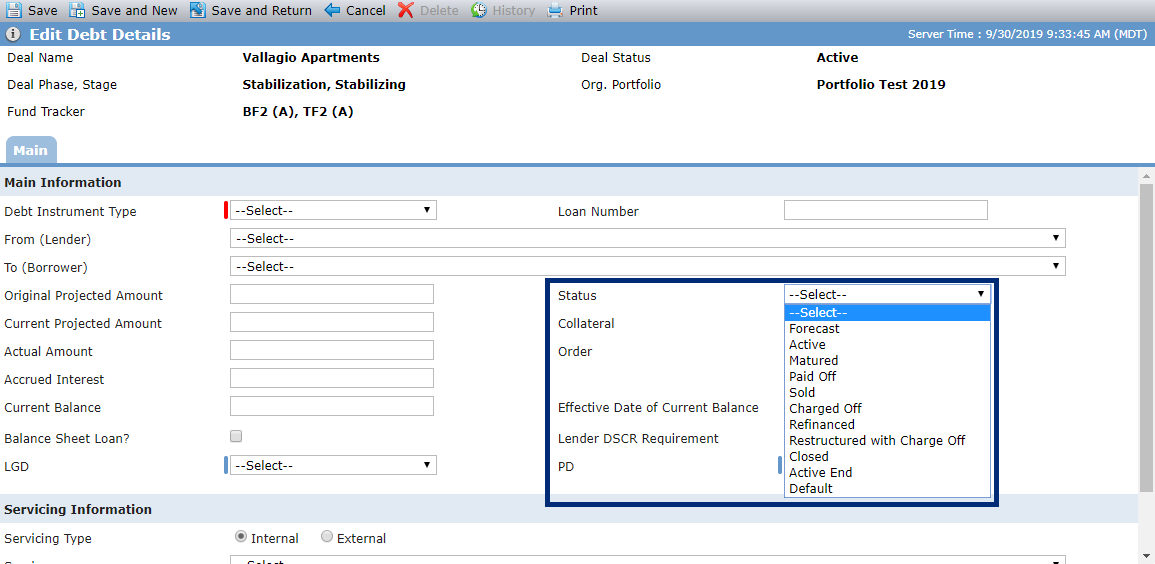Screen dimensions: 1155x564
Task: Open the Debt Instrument Type dropdown
Action: coord(333,210)
